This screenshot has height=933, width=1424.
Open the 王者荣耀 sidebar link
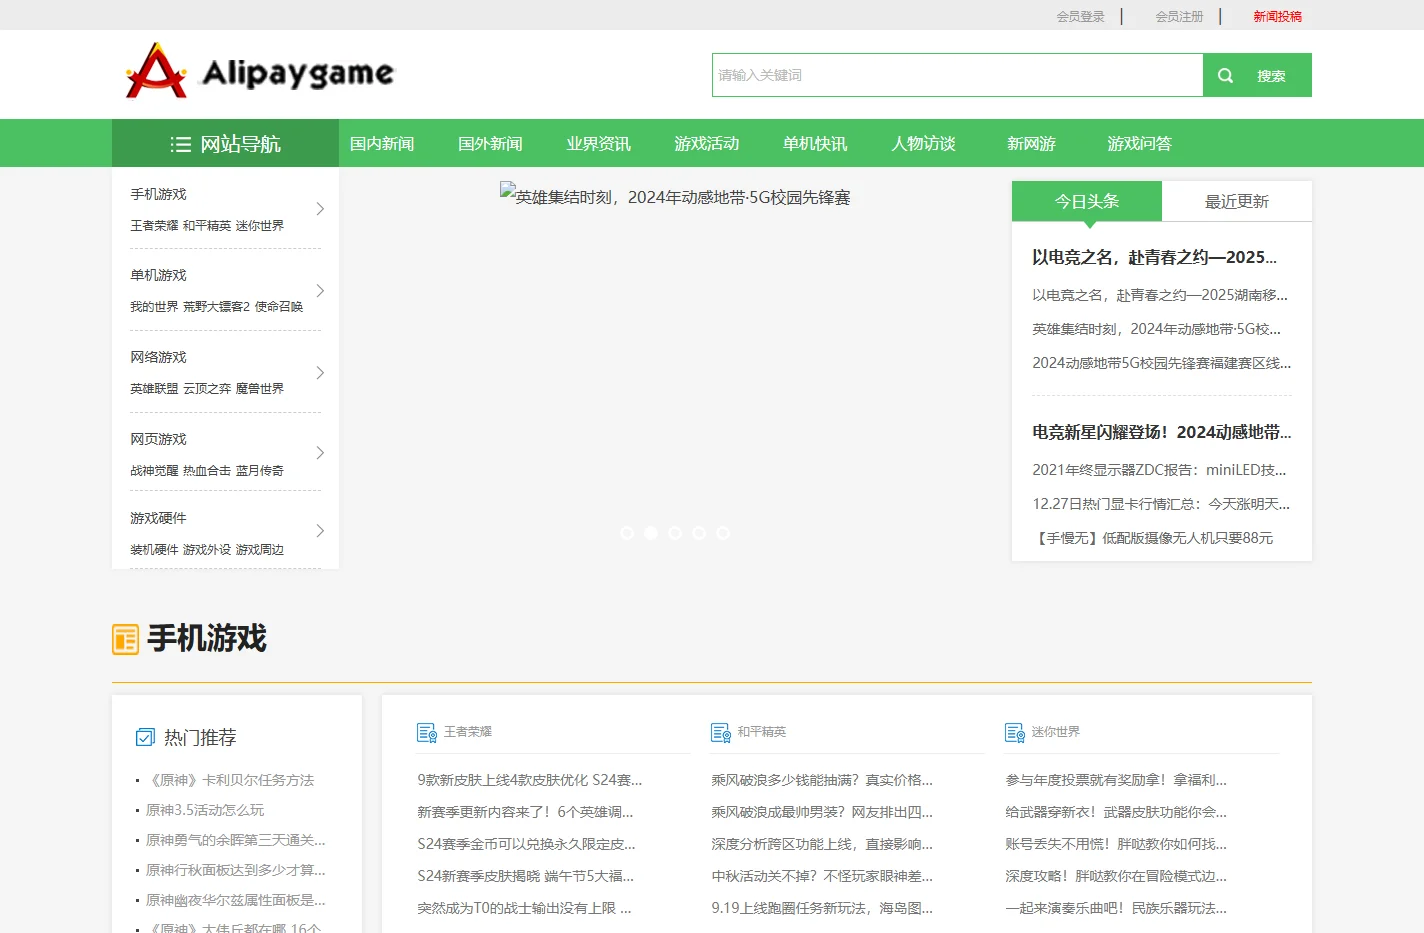point(154,226)
